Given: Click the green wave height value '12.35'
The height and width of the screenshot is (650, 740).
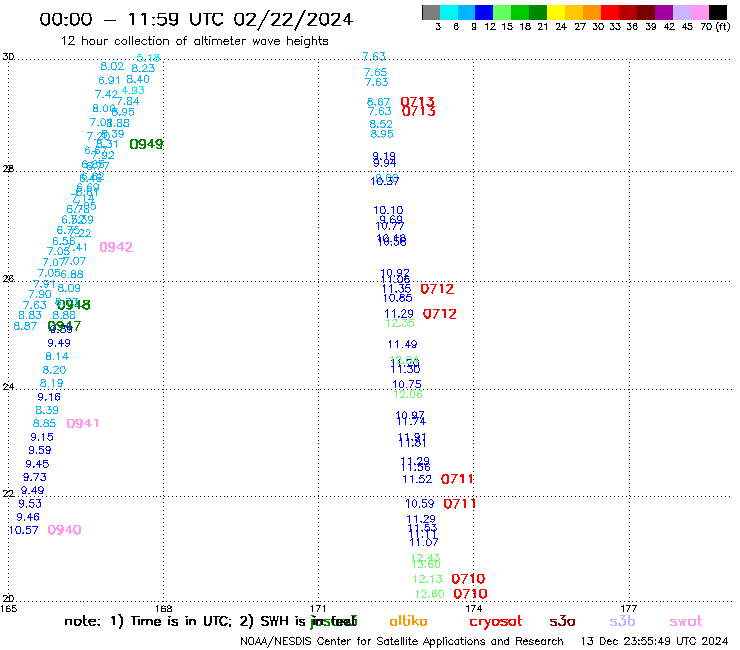Looking at the screenshot, I should coord(400,323).
